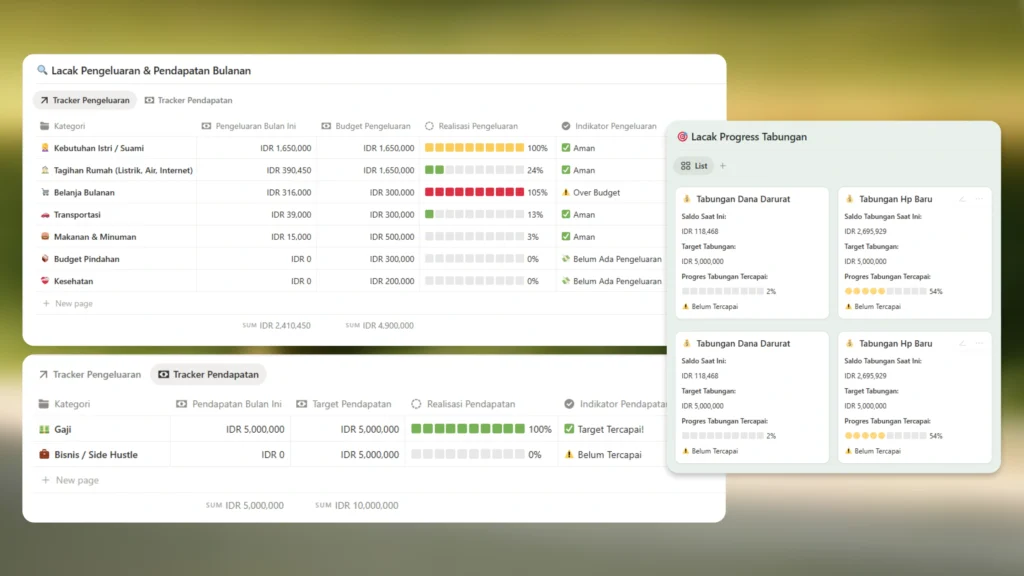
Task: Select the List view tab in Lacak Progress Tabungan
Action: 694,166
